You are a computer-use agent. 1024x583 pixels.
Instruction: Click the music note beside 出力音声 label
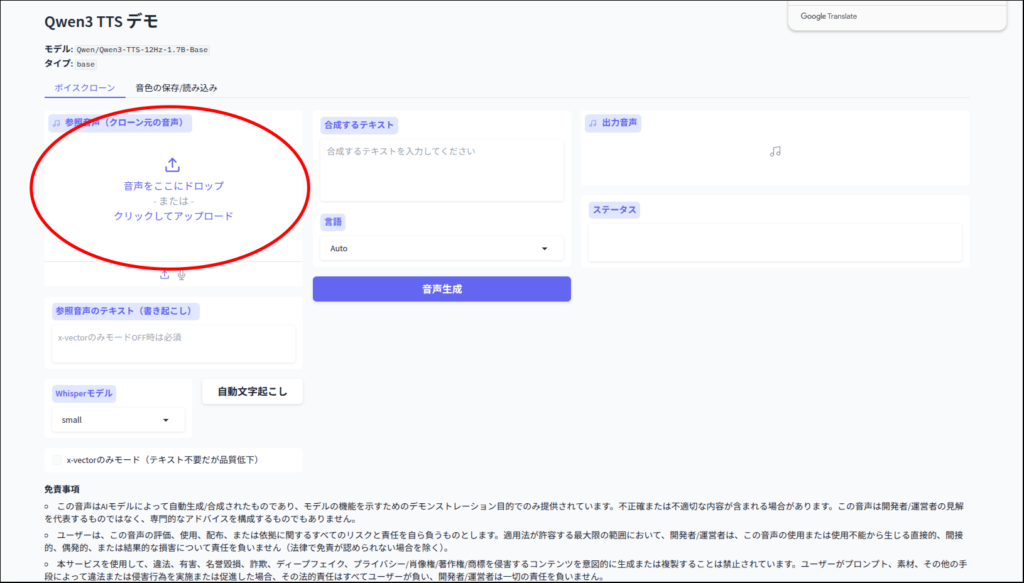click(x=593, y=123)
